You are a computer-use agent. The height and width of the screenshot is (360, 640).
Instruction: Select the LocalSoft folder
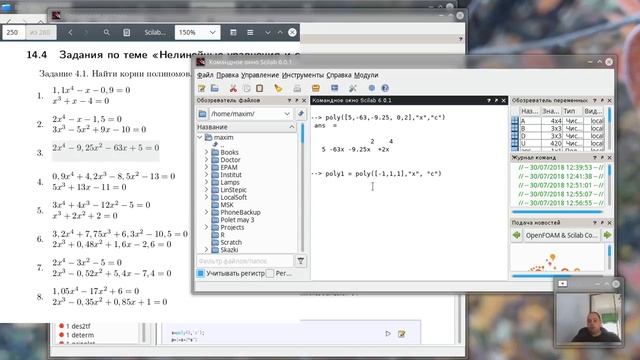point(233,197)
